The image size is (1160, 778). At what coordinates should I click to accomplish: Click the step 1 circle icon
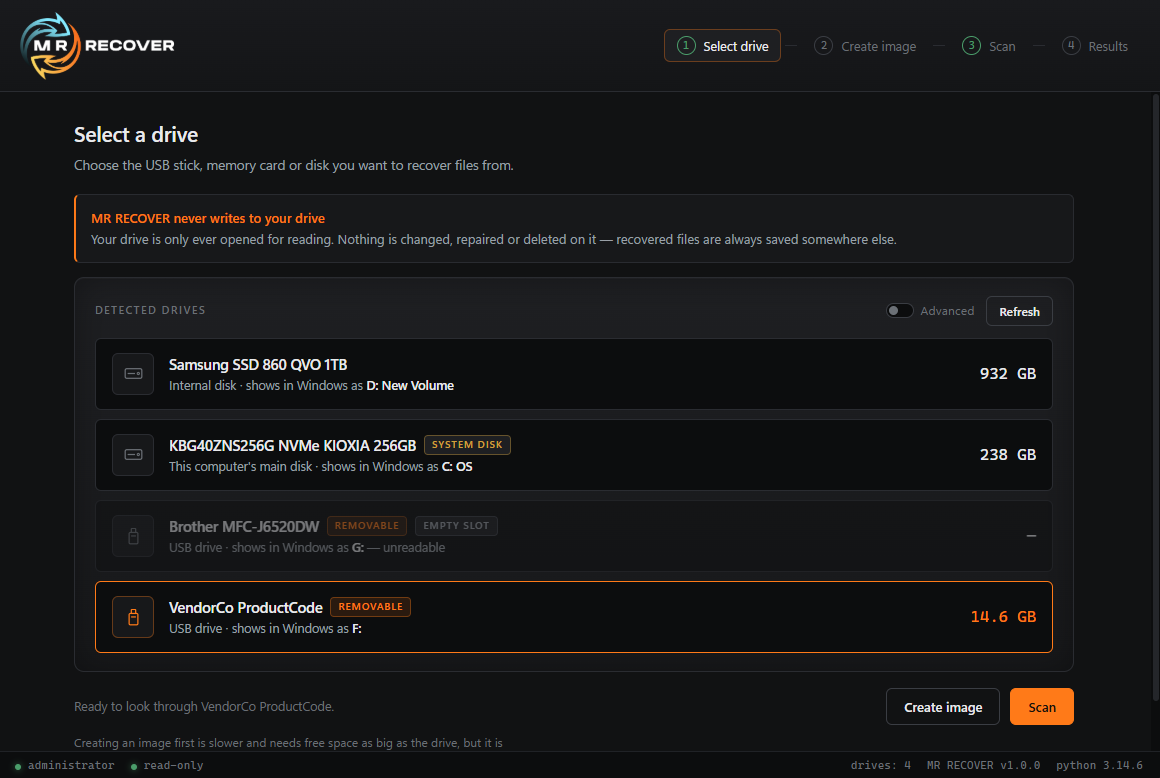[686, 46]
